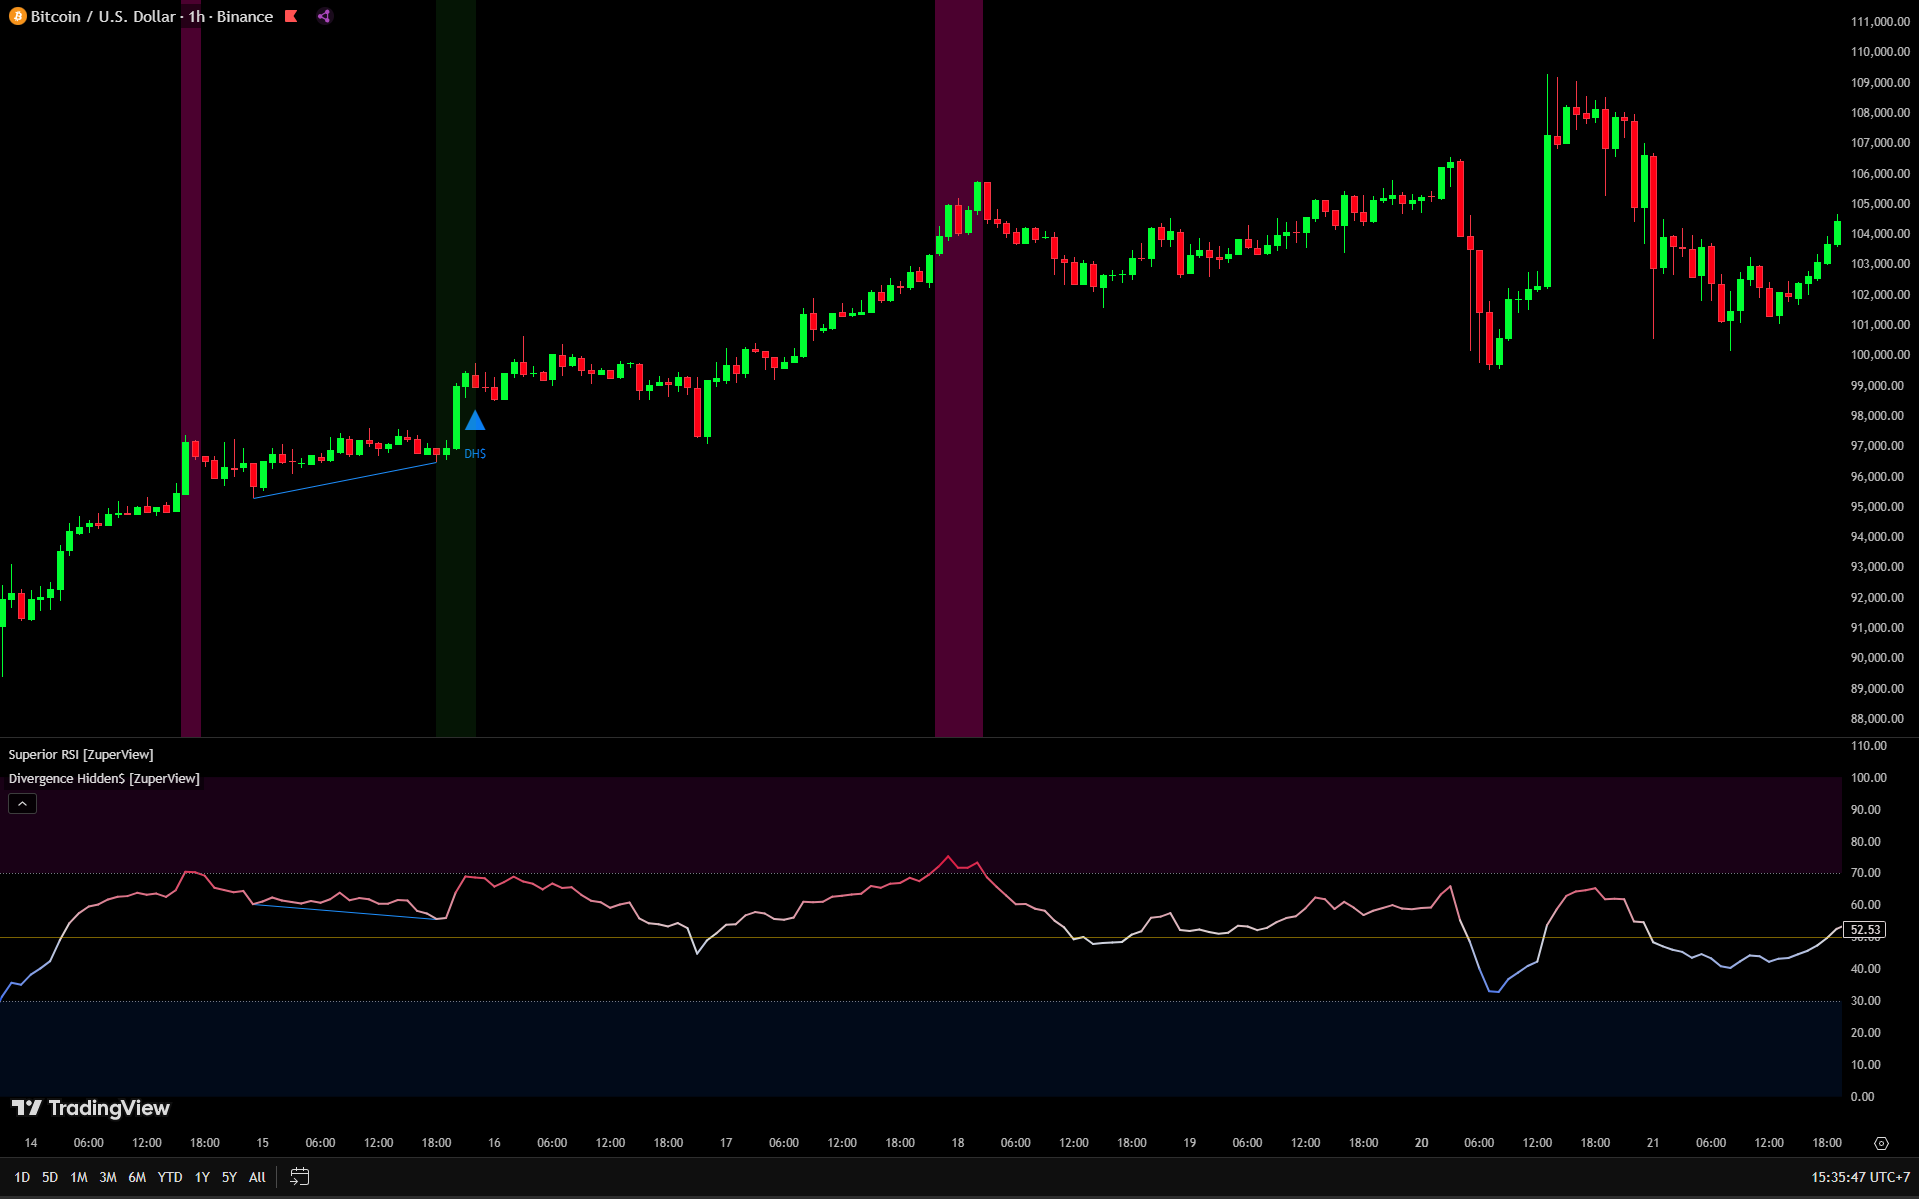Screen dimensions: 1919x1199
Task: Show All available data range
Action: pos(257,1177)
